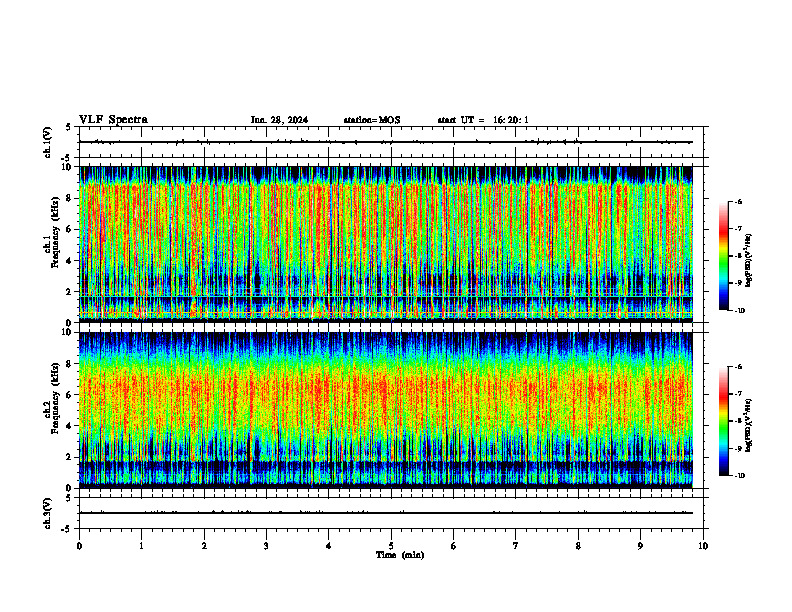This screenshot has height=612, width=792.
Task: Click the ch.1 waveform trace panel
Action: click(391, 142)
